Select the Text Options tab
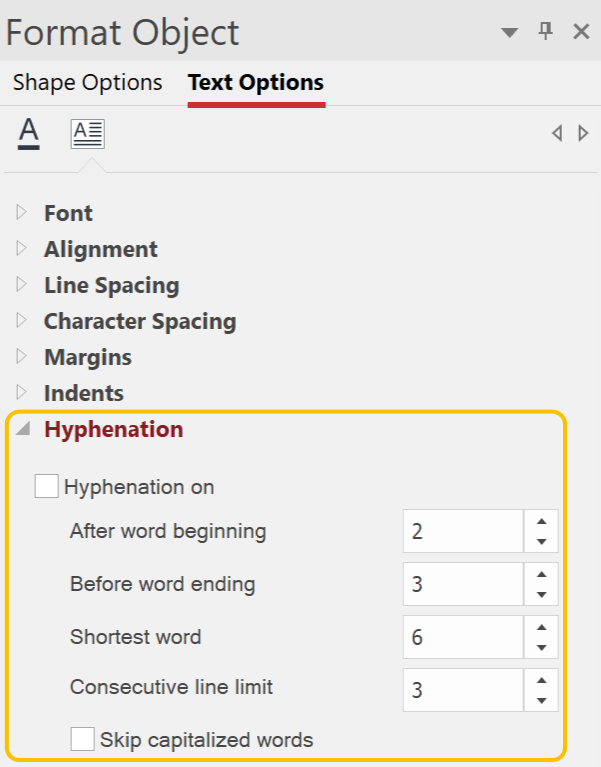 click(256, 82)
